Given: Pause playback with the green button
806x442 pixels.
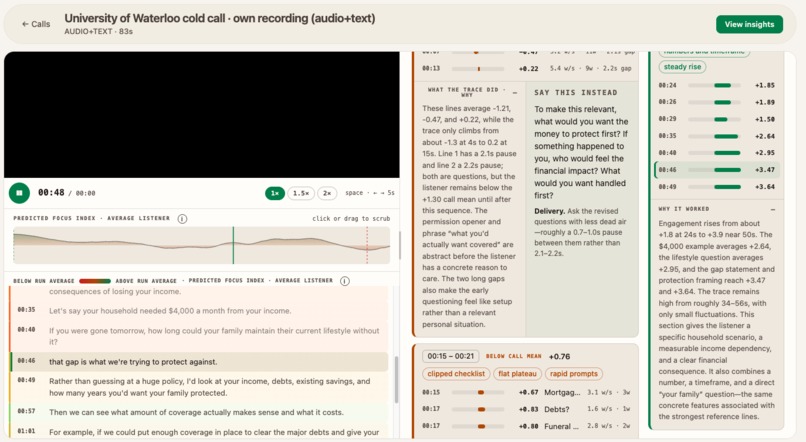Looking at the screenshot, I should click(20, 193).
